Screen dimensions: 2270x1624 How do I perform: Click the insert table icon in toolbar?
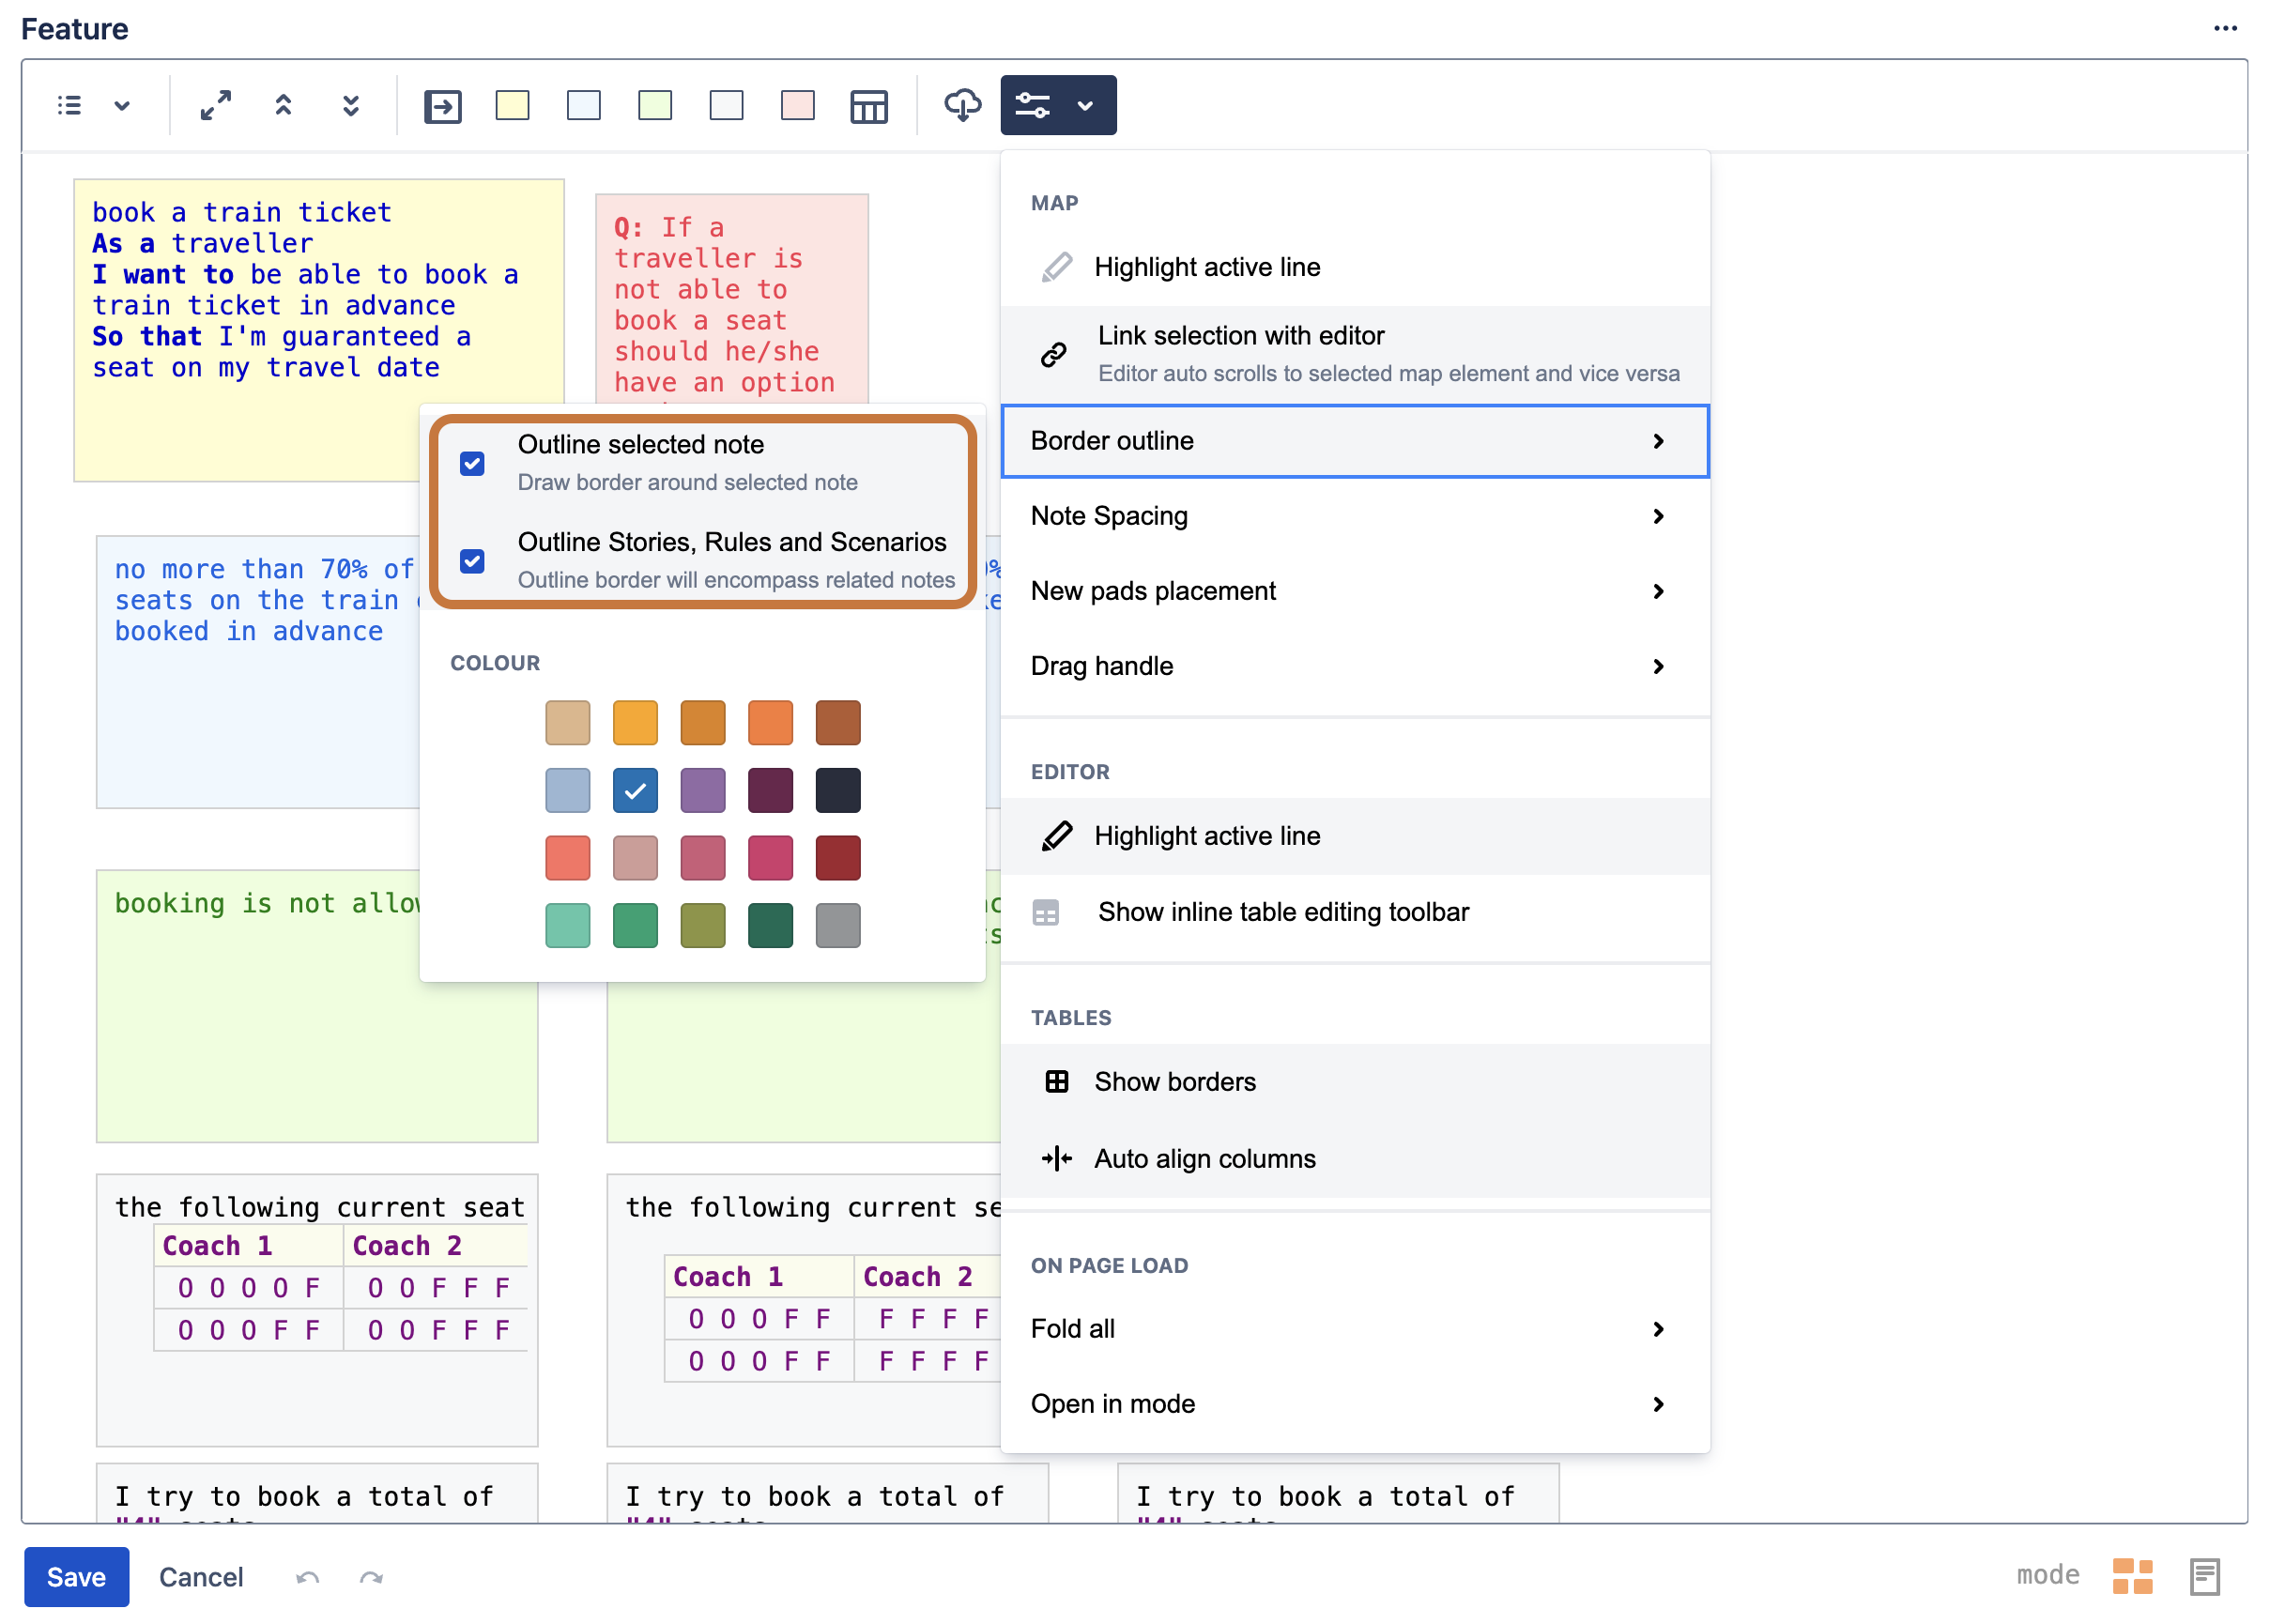(868, 106)
